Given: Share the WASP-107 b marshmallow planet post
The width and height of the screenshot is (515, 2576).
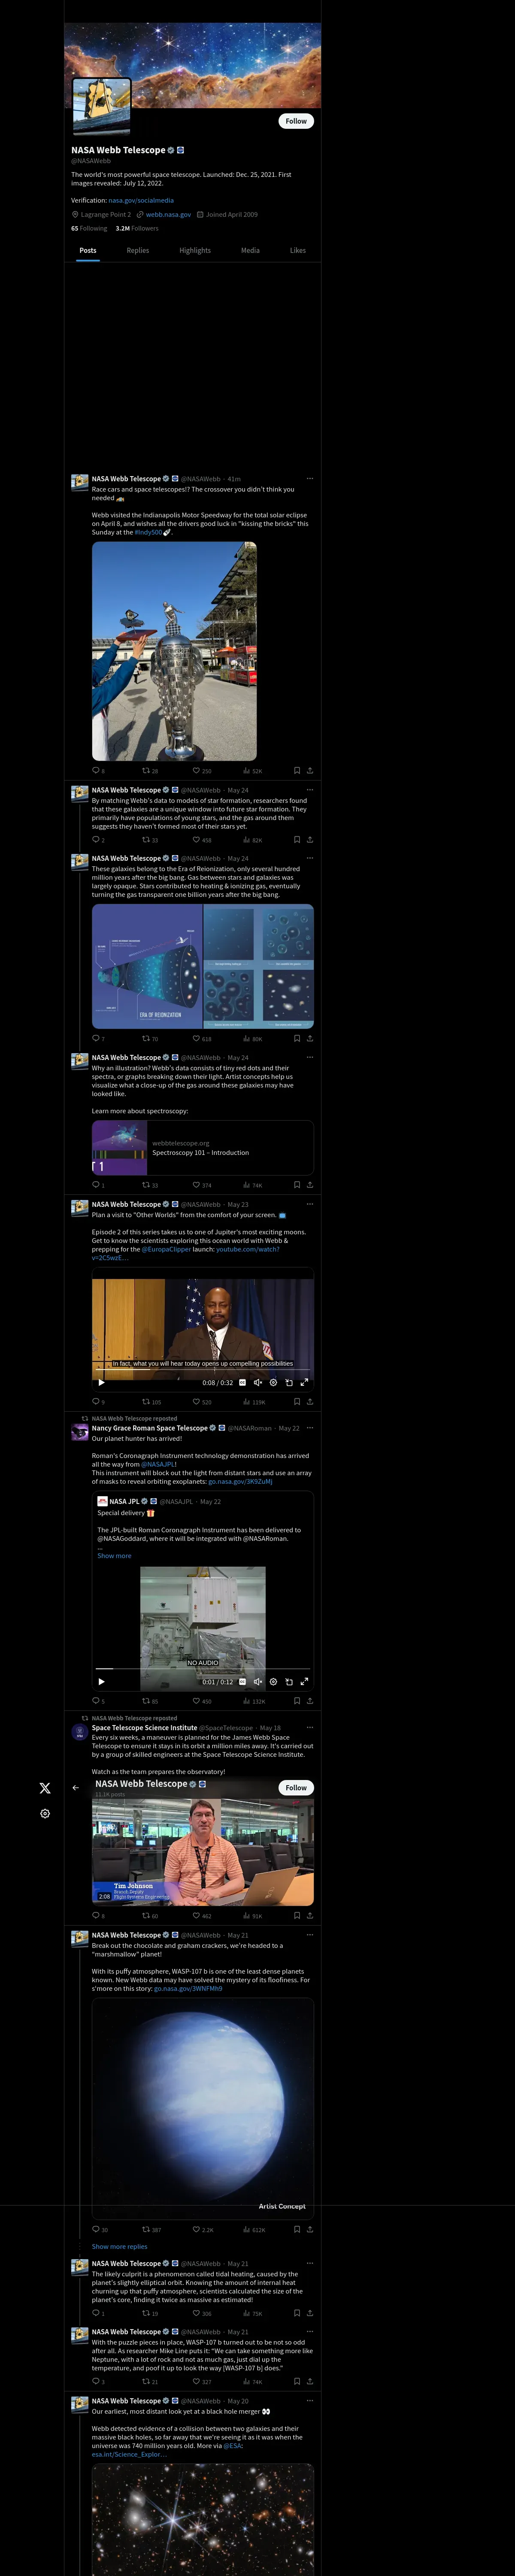Looking at the screenshot, I should 310,2229.
